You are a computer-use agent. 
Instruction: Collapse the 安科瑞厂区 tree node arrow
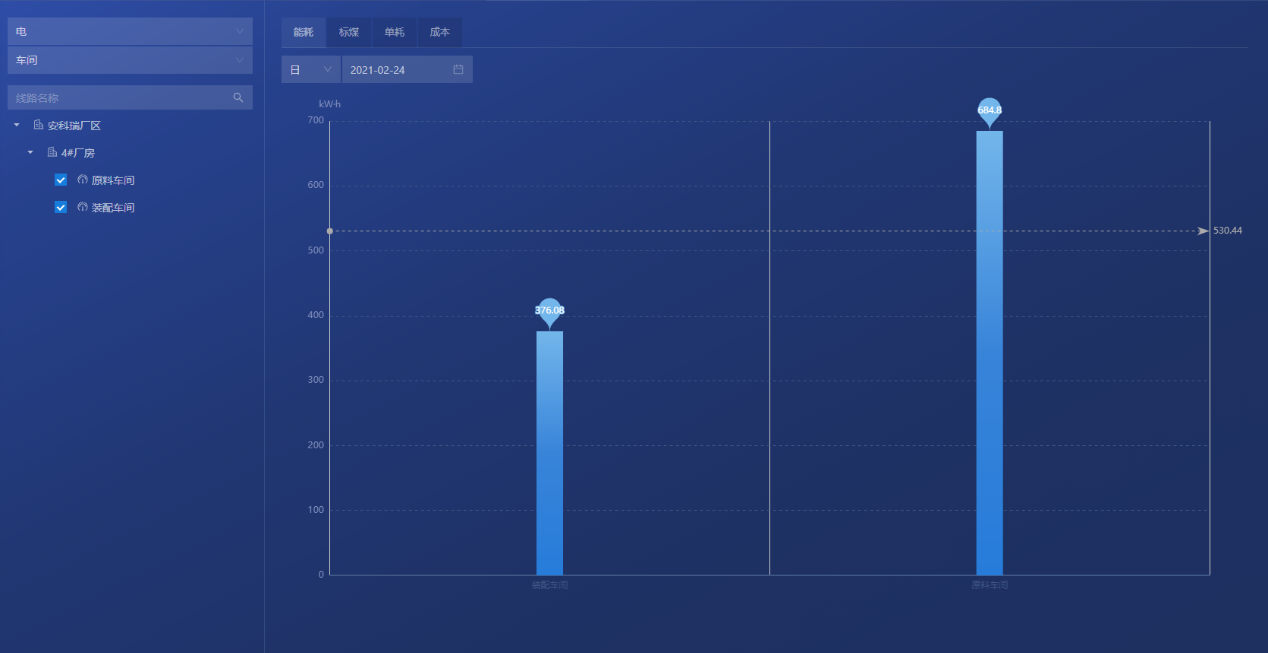(x=17, y=125)
